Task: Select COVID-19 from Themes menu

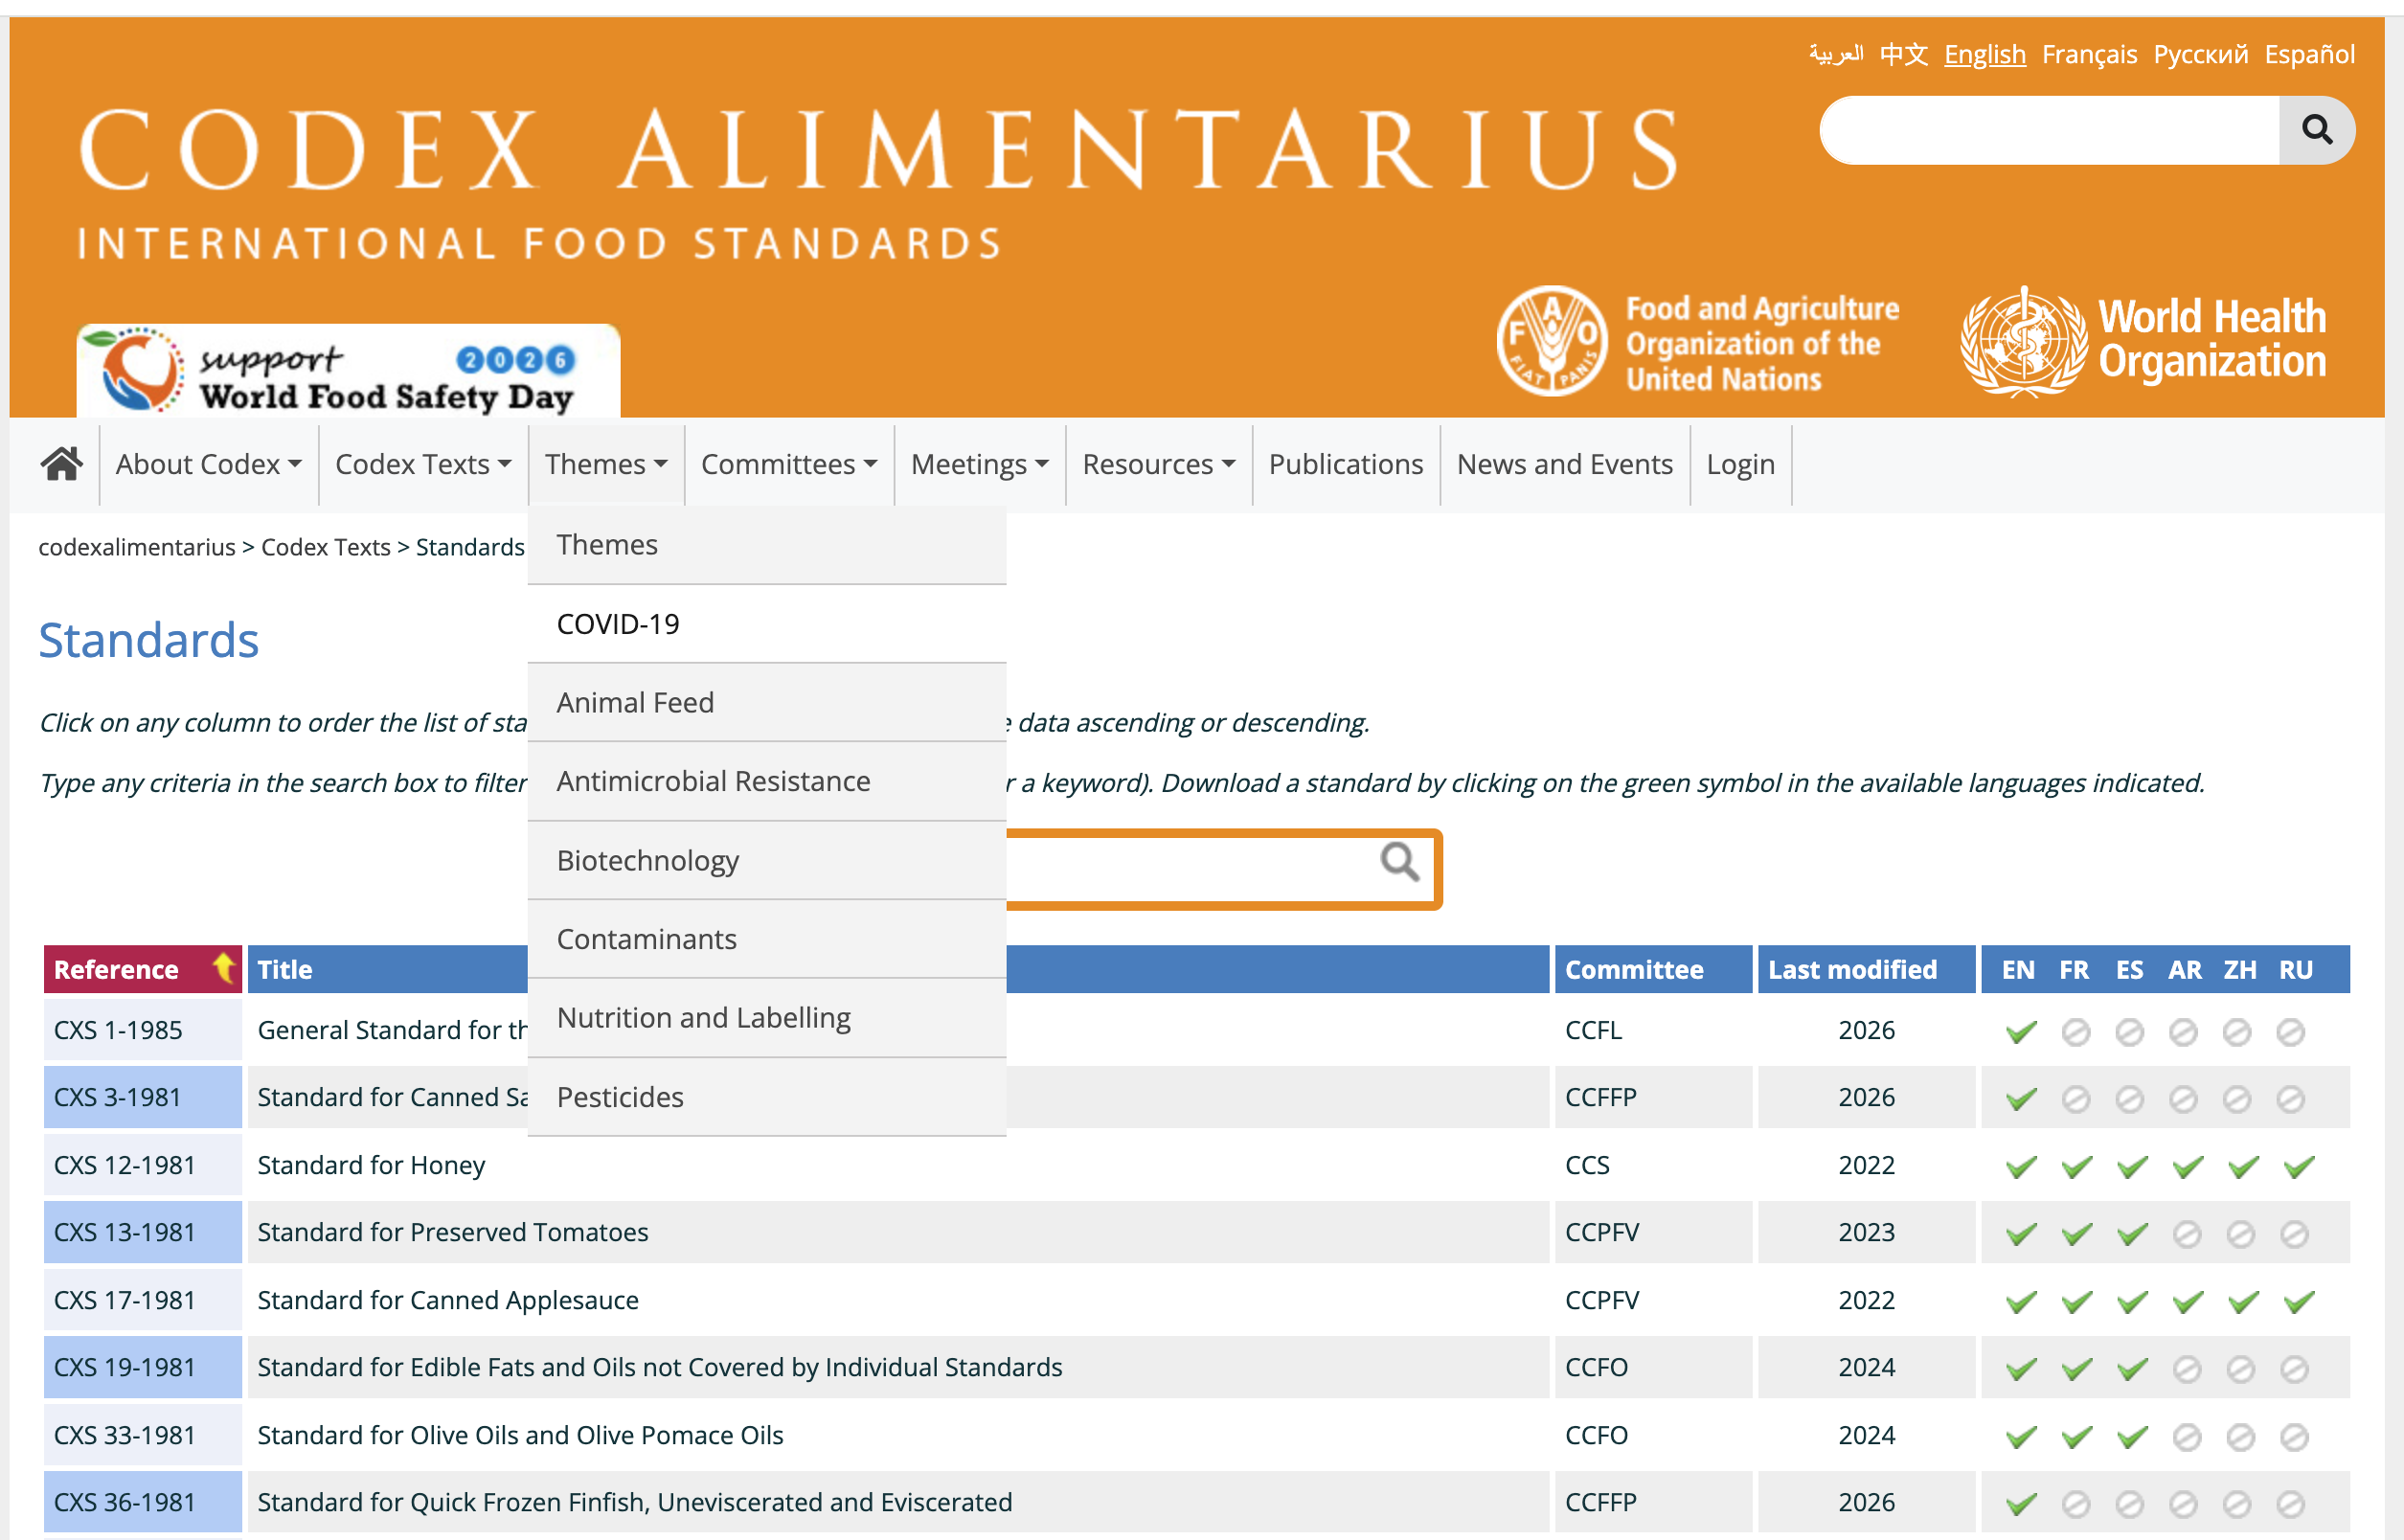Action: click(x=767, y=624)
